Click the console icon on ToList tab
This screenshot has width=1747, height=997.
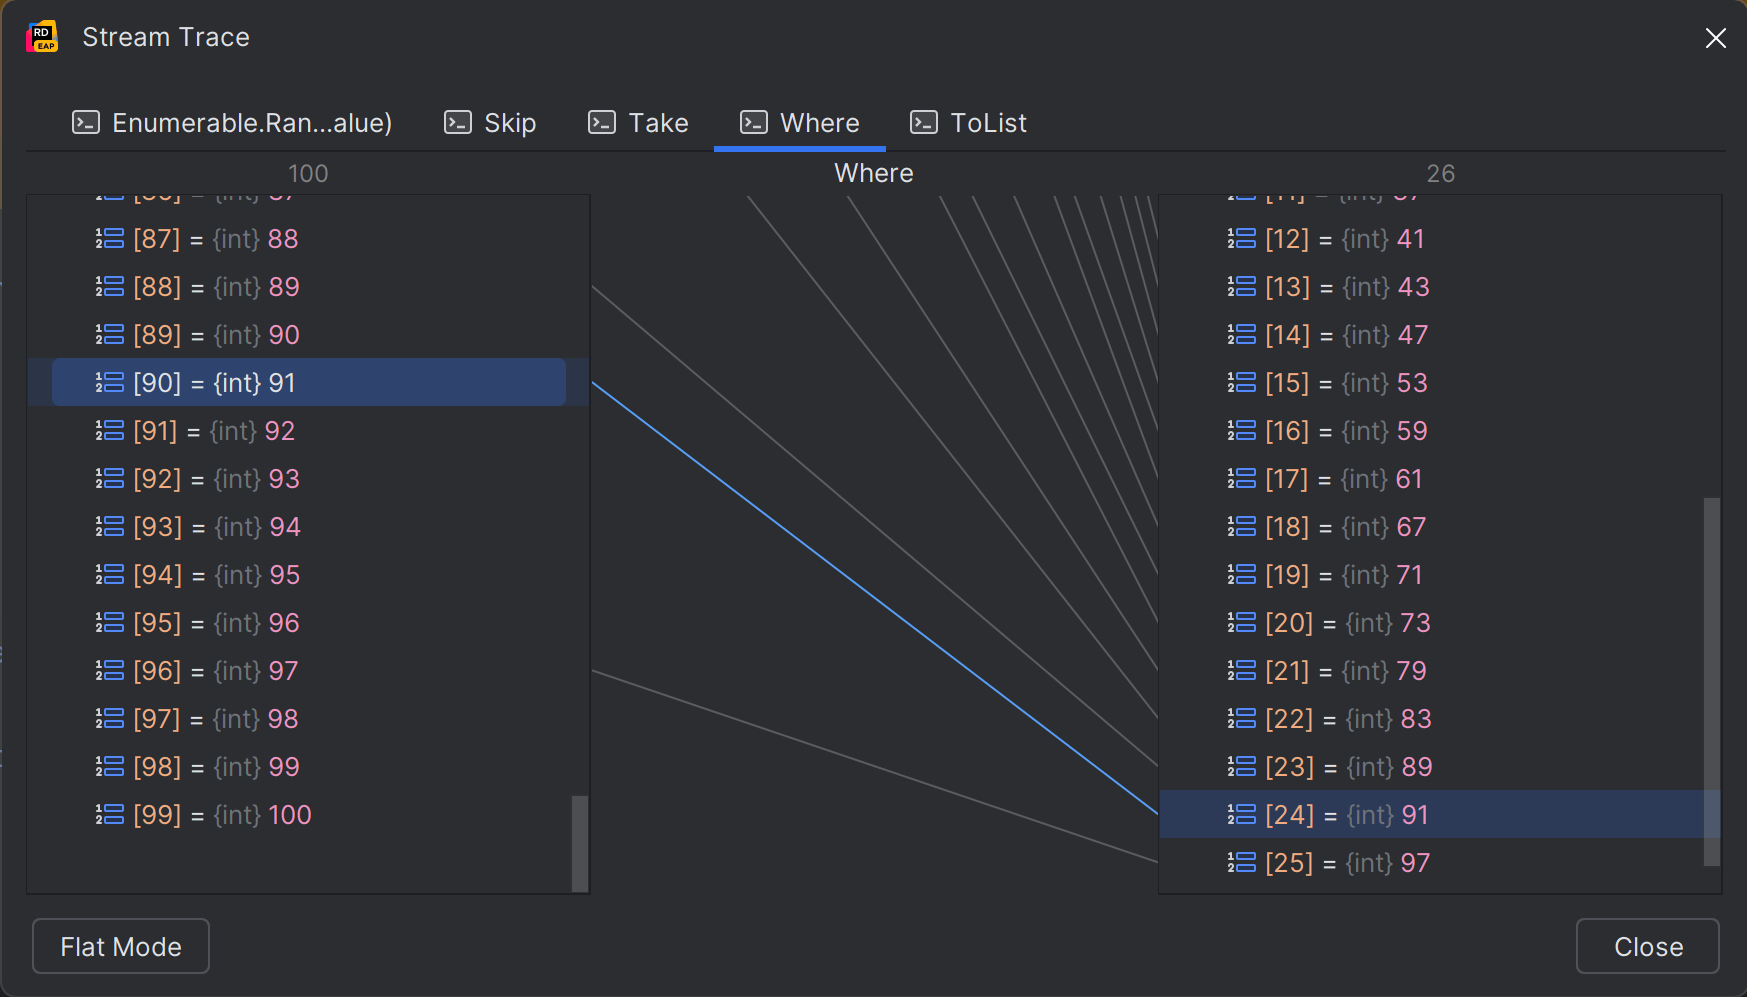point(924,123)
